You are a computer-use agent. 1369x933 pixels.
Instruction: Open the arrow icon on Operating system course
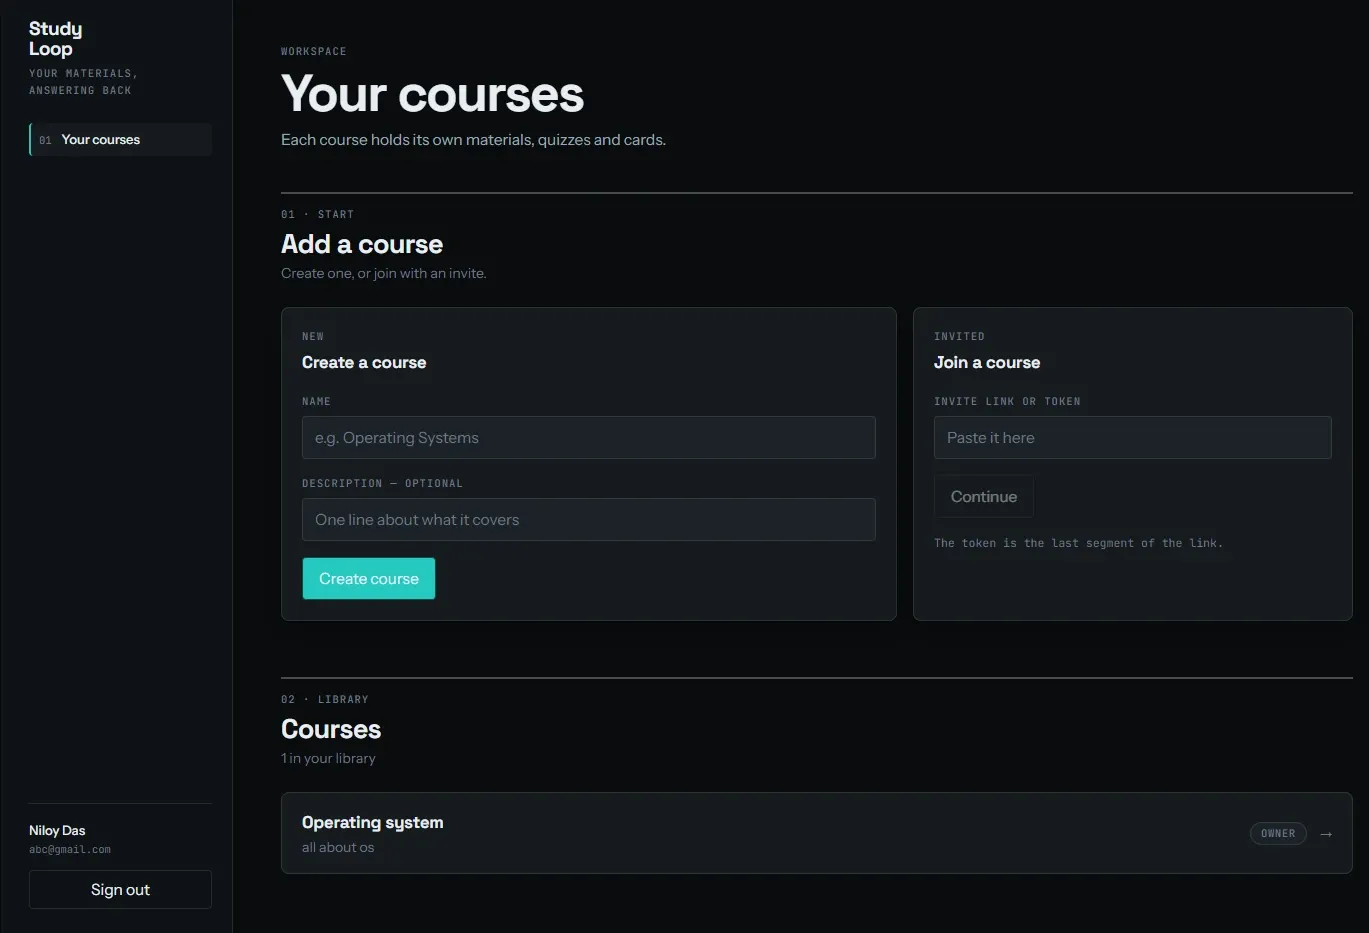point(1326,834)
